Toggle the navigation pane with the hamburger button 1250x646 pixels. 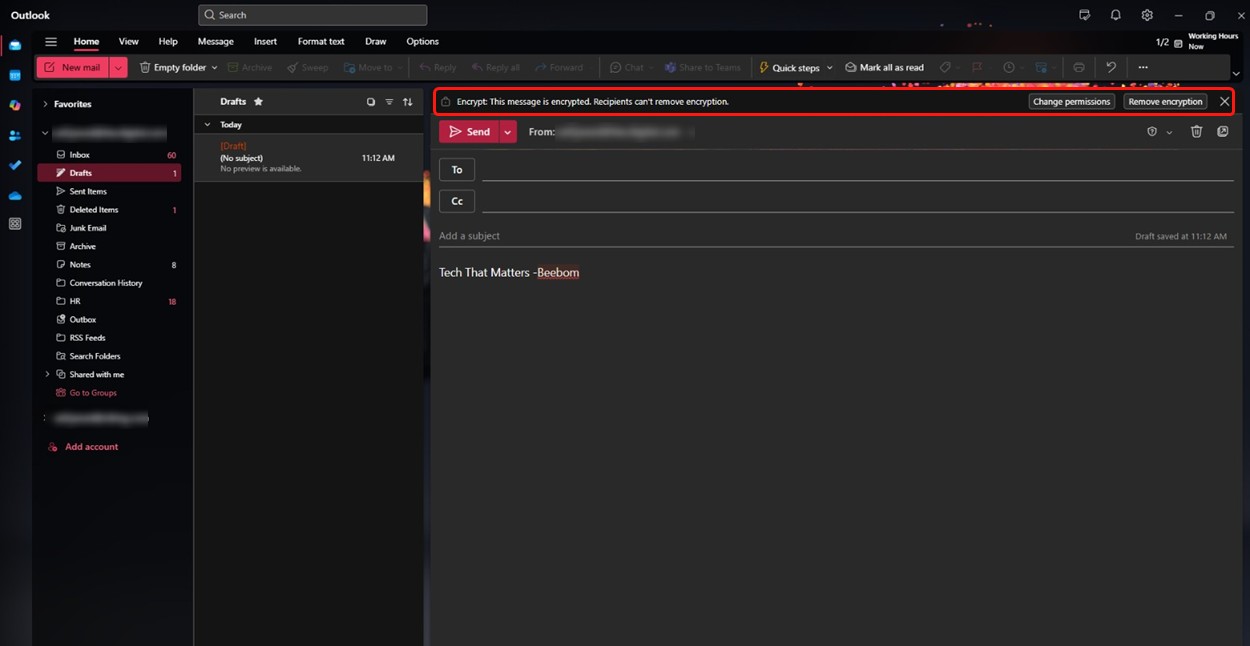51,42
